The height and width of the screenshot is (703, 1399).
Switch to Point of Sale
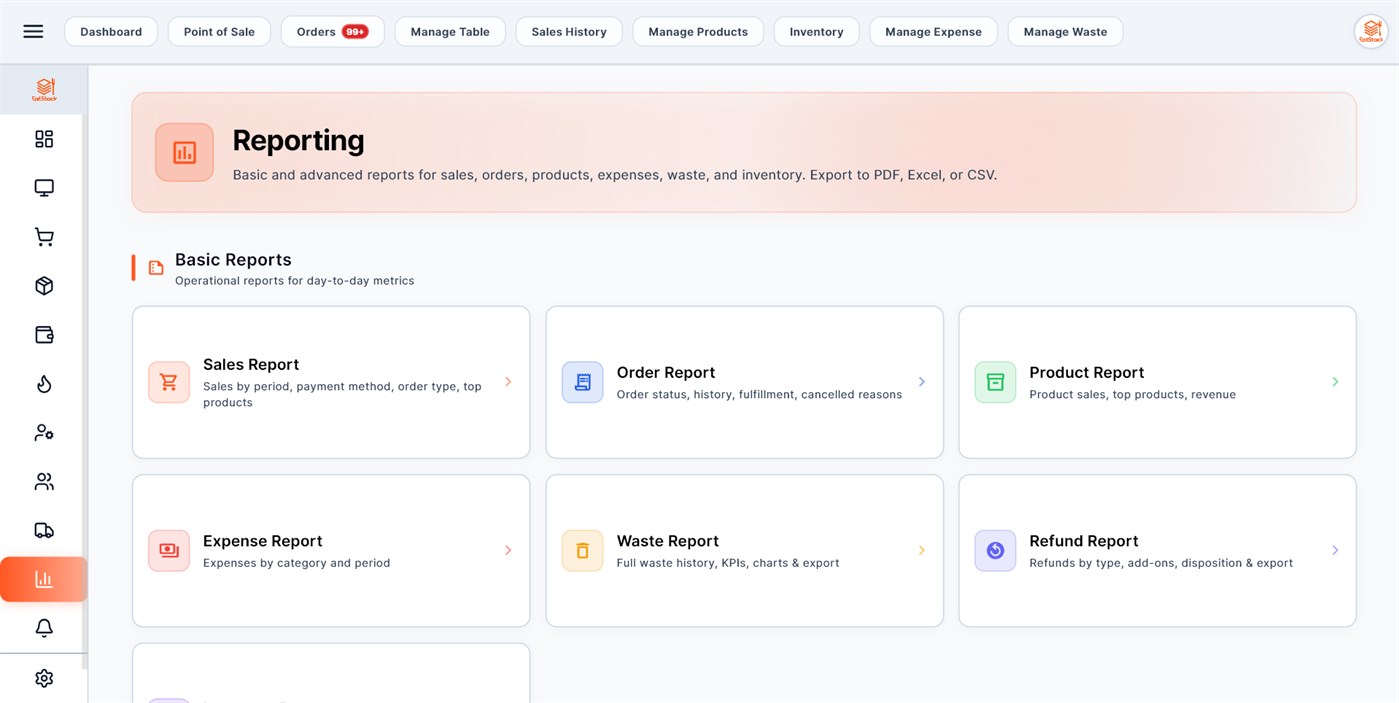(219, 31)
